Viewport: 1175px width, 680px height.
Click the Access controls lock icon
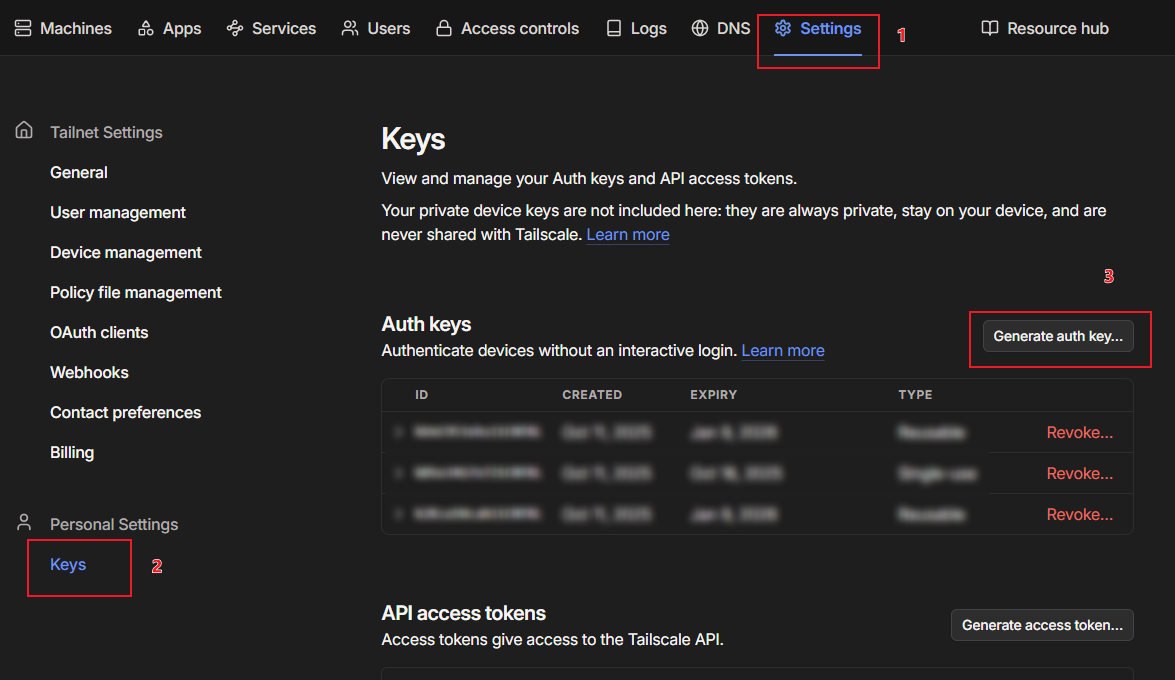point(444,28)
